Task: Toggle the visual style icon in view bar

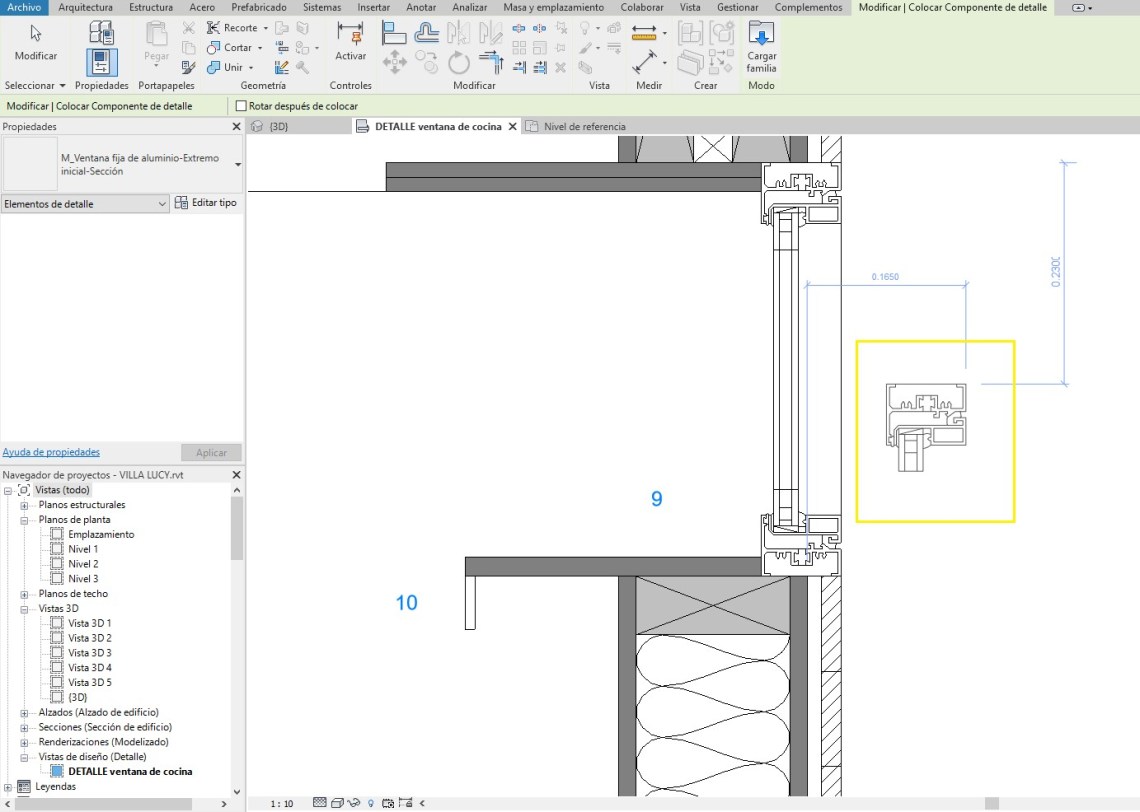Action: [337, 803]
